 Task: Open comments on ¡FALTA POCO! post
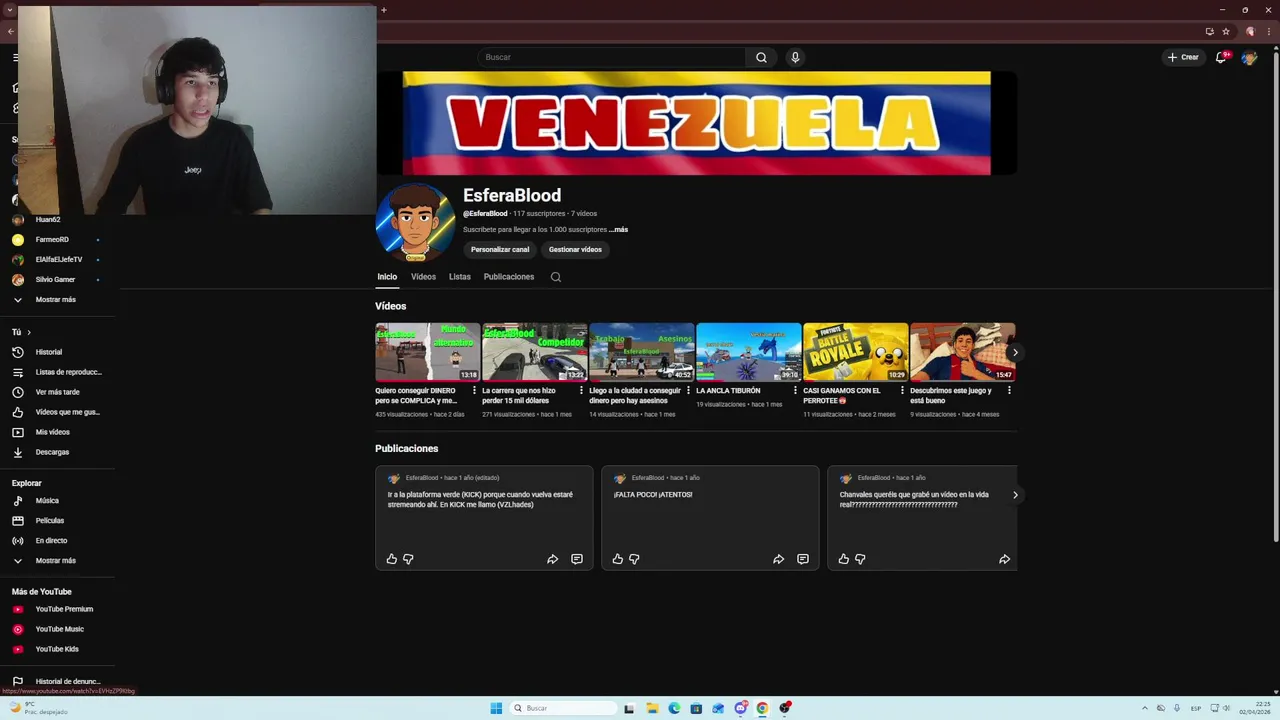(803, 559)
